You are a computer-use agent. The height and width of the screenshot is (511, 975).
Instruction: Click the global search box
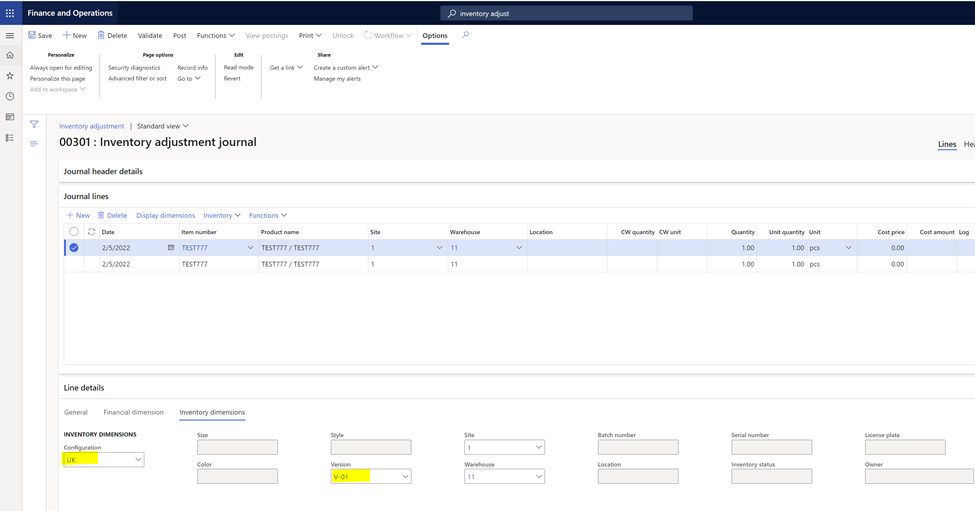(x=566, y=13)
